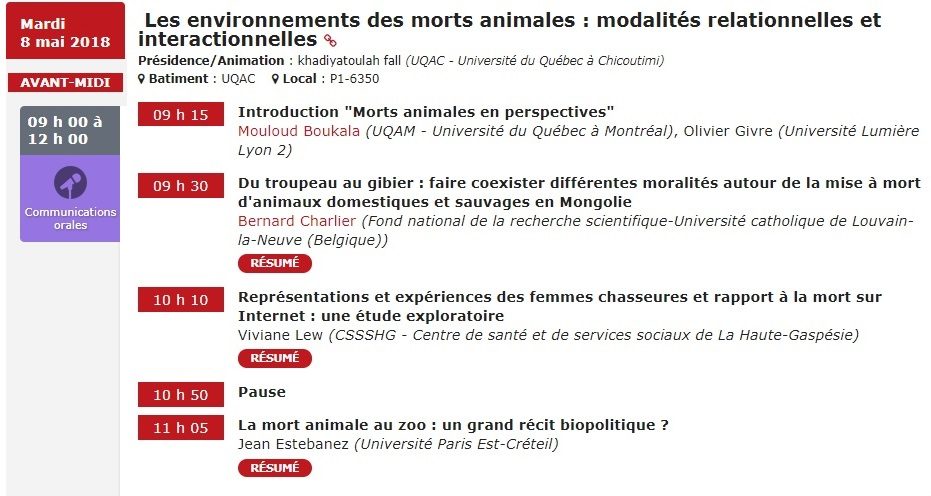This screenshot has width=931, height=496.
Task: Click the 10 h 50 Pause time badge
Action: point(180,394)
